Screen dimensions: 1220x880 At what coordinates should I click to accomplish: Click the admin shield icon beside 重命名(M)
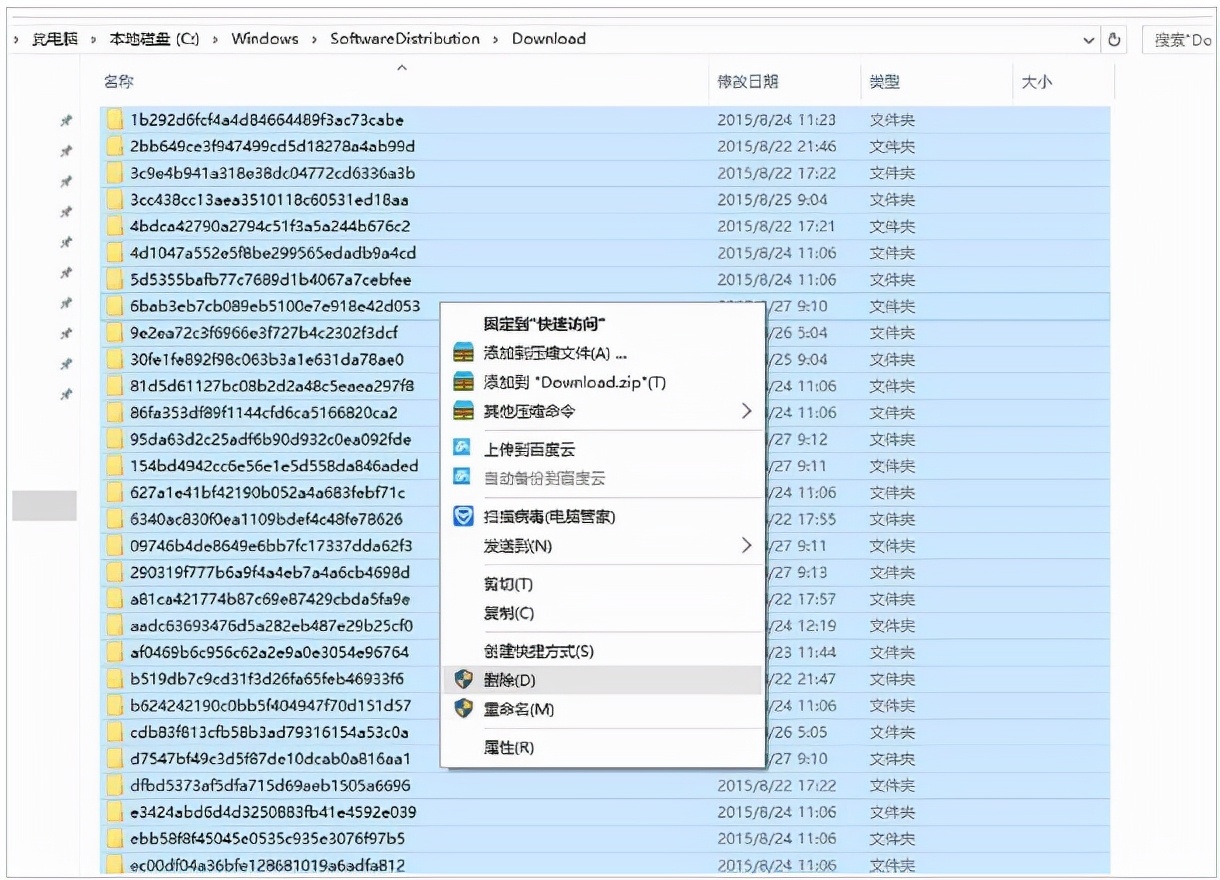click(462, 709)
